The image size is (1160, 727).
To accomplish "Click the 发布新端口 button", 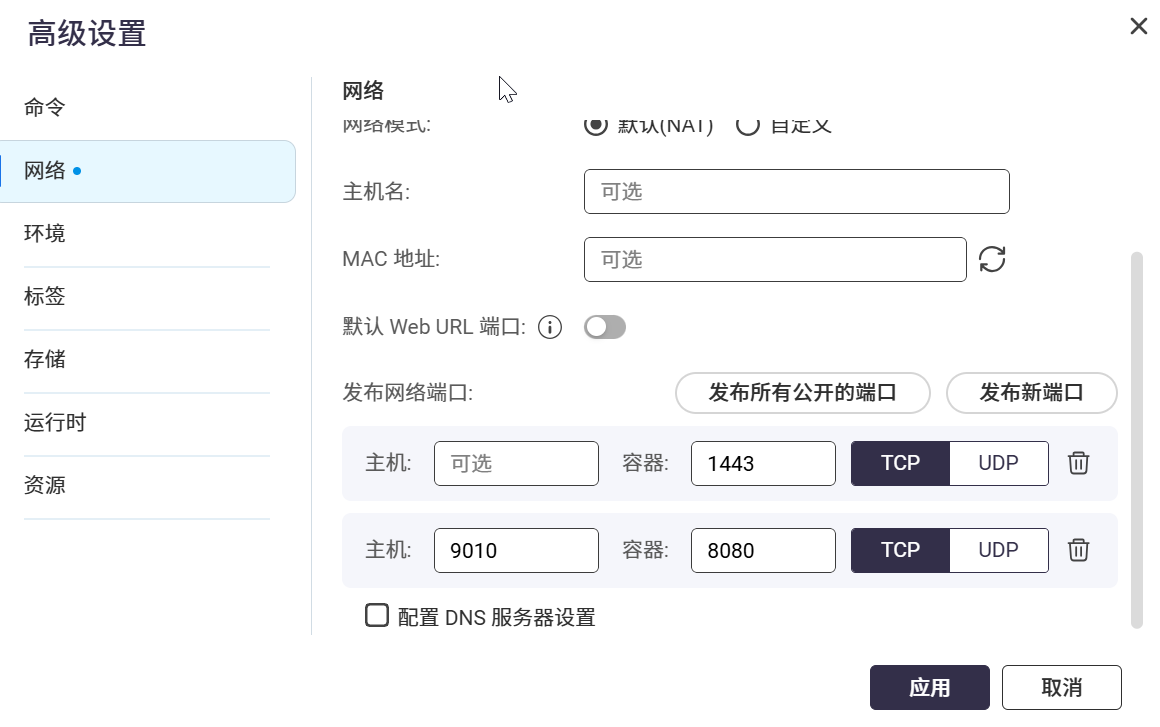I will pyautogui.click(x=1031, y=393).
